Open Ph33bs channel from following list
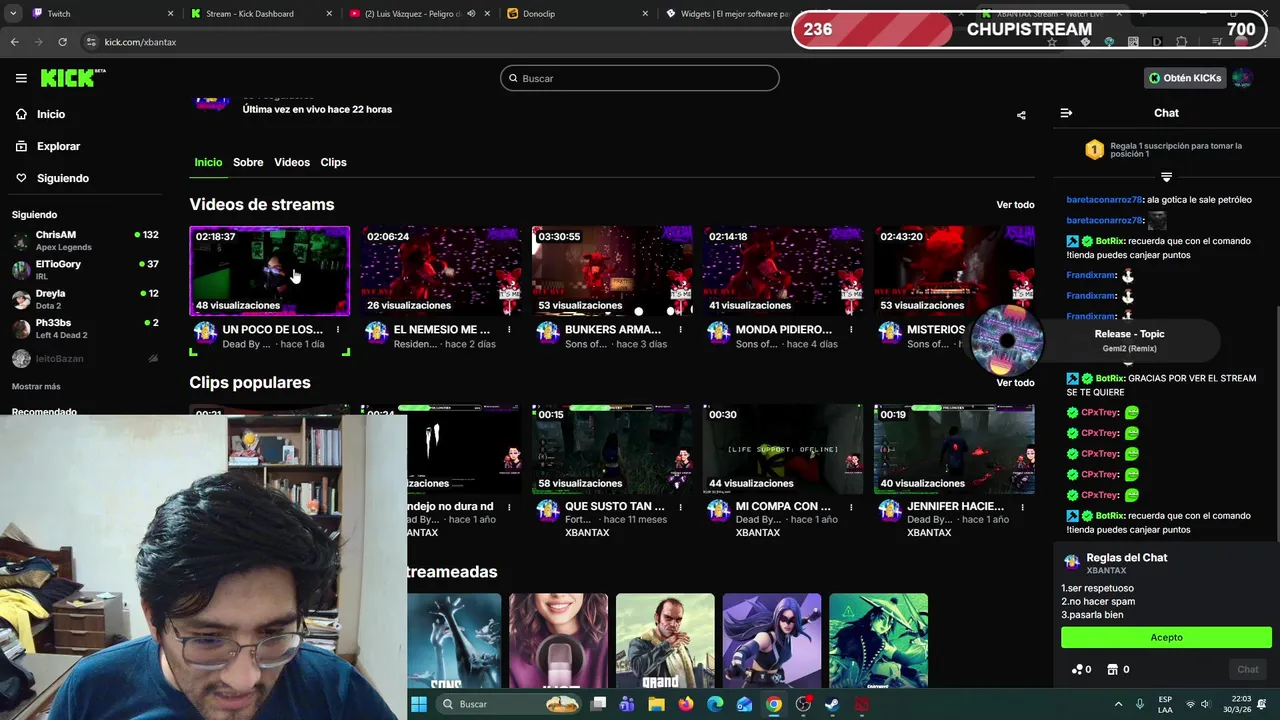The height and width of the screenshot is (720, 1280). click(85, 329)
